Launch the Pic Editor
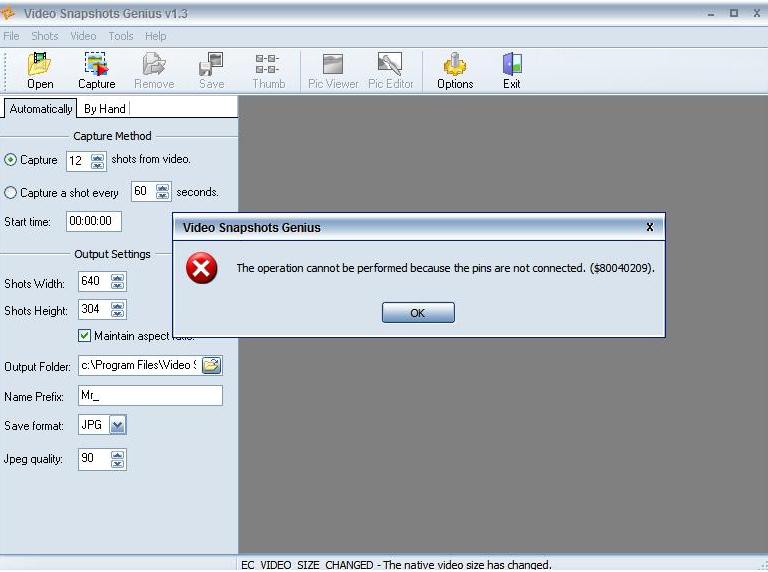768x572 pixels. point(390,71)
